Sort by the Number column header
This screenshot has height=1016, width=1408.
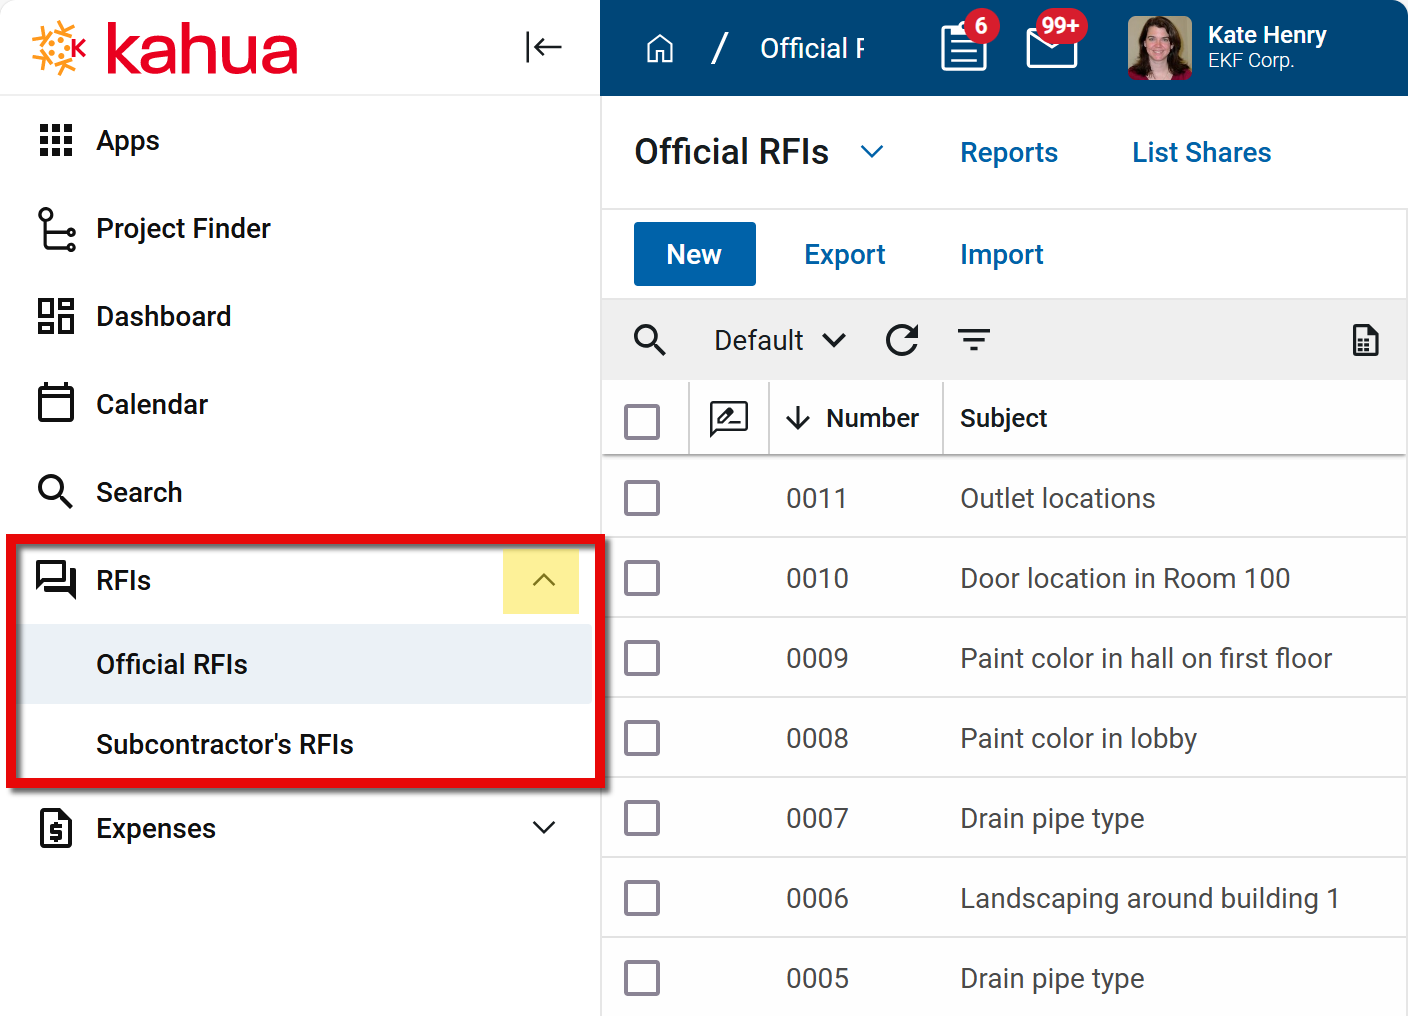(x=871, y=418)
